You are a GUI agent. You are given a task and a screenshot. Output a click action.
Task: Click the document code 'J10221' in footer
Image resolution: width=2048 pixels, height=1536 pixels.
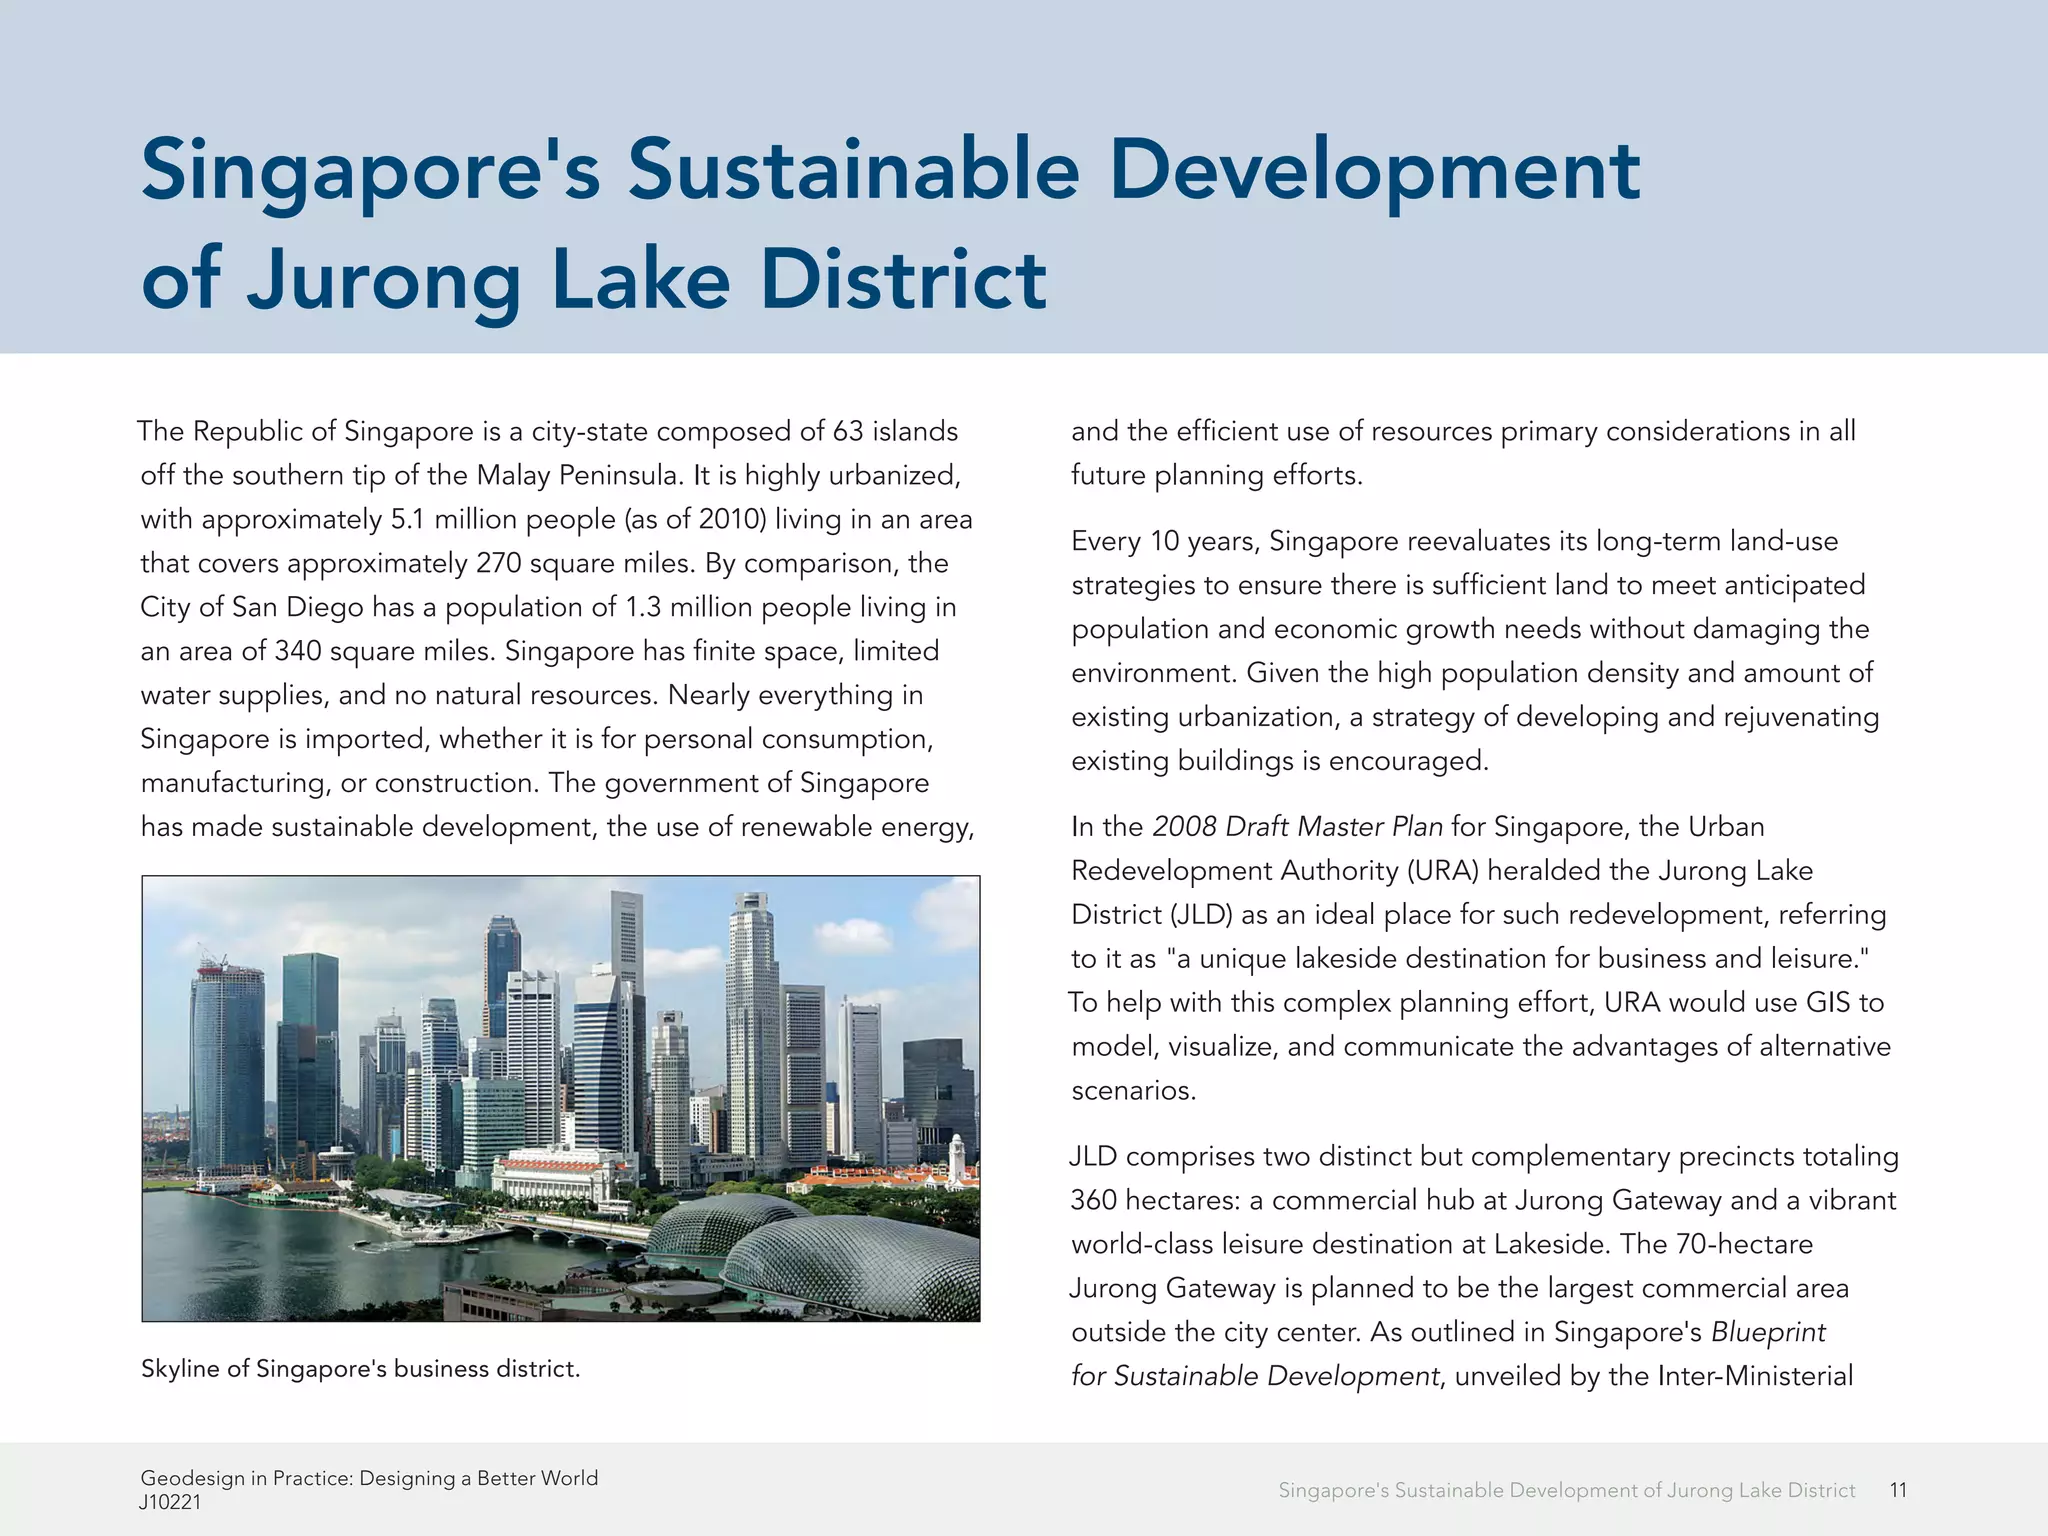click(171, 1502)
